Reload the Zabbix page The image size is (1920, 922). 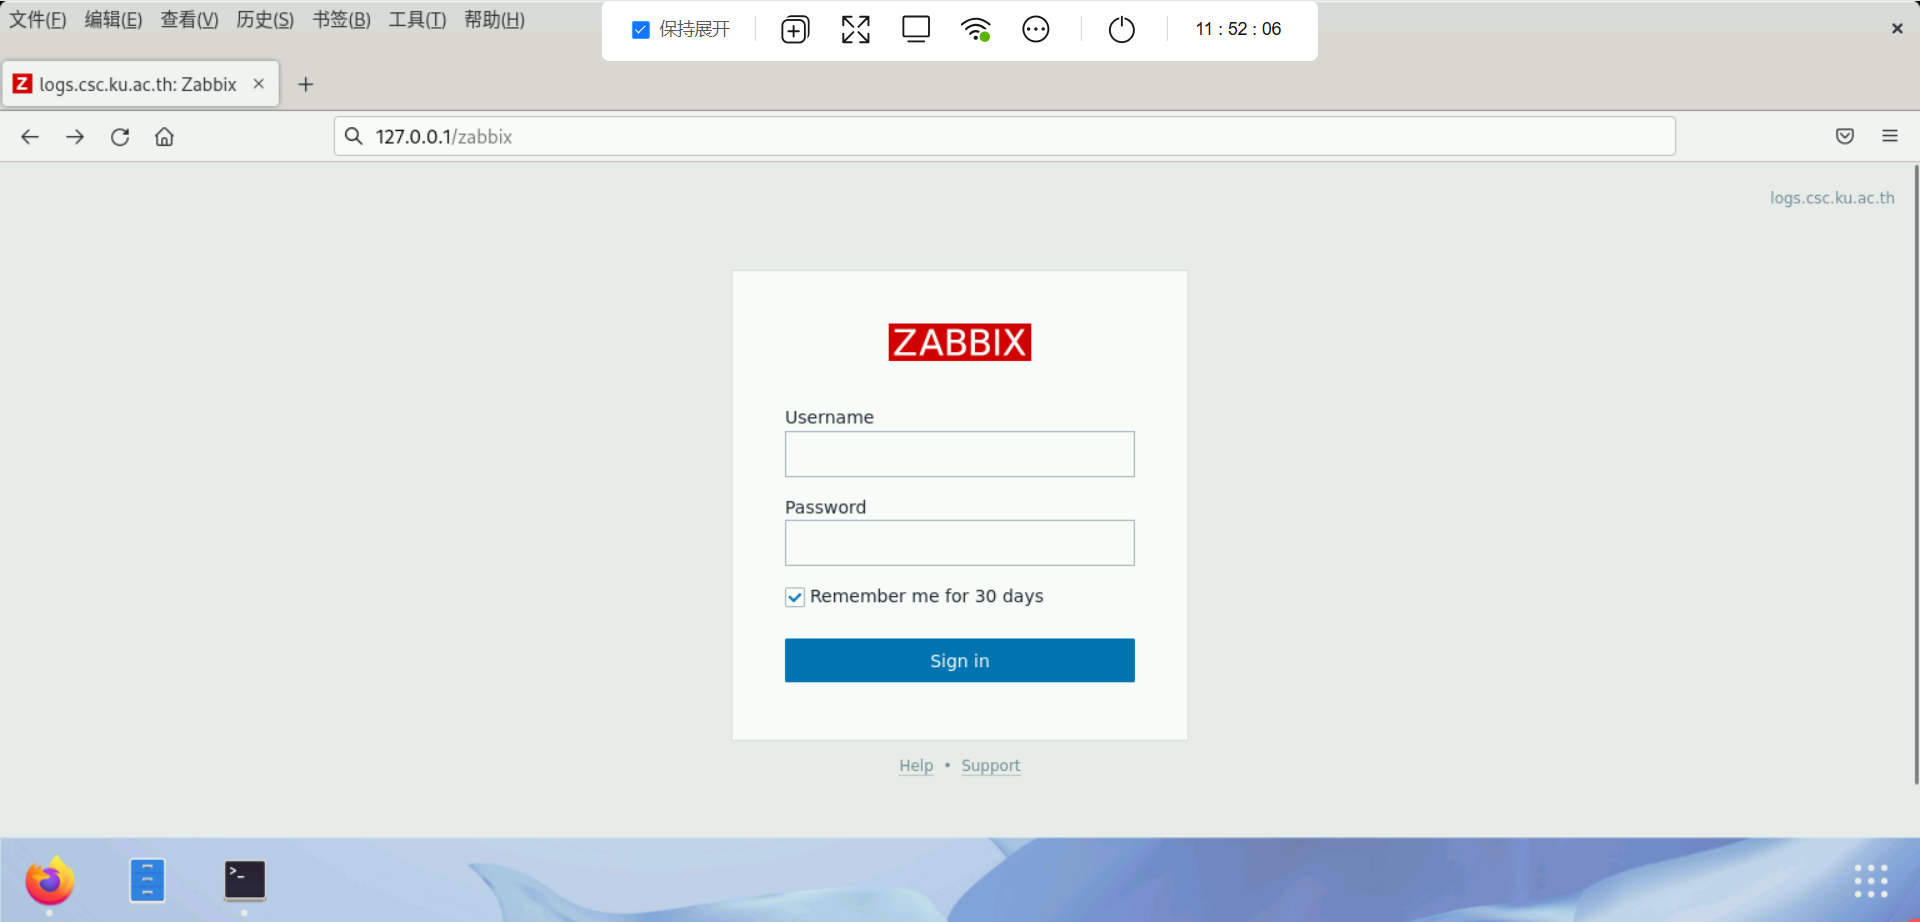pyautogui.click(x=120, y=137)
